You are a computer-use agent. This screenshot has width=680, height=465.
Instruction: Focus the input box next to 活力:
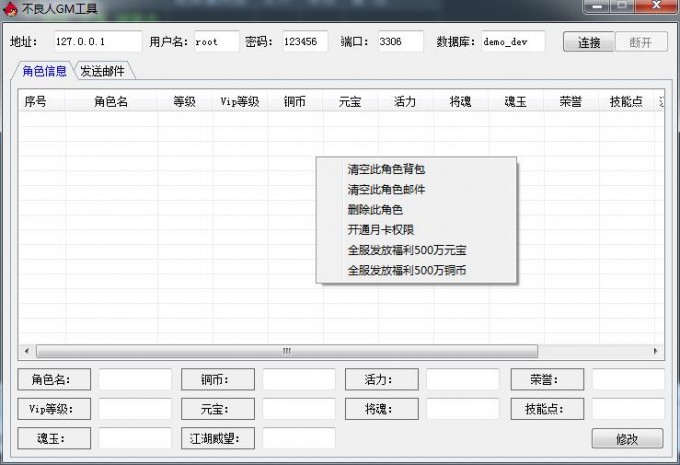pyautogui.click(x=463, y=380)
